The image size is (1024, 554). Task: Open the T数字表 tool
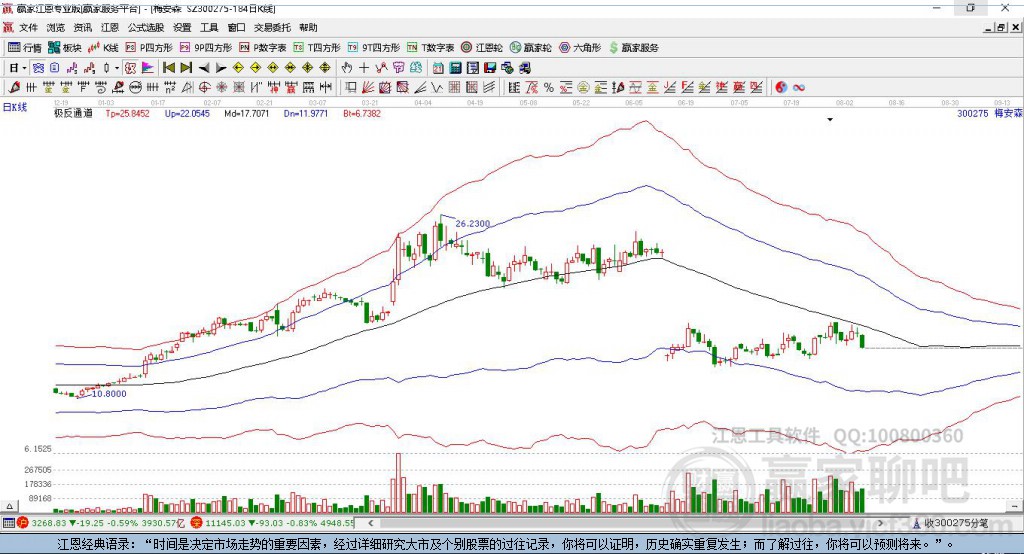(430, 48)
